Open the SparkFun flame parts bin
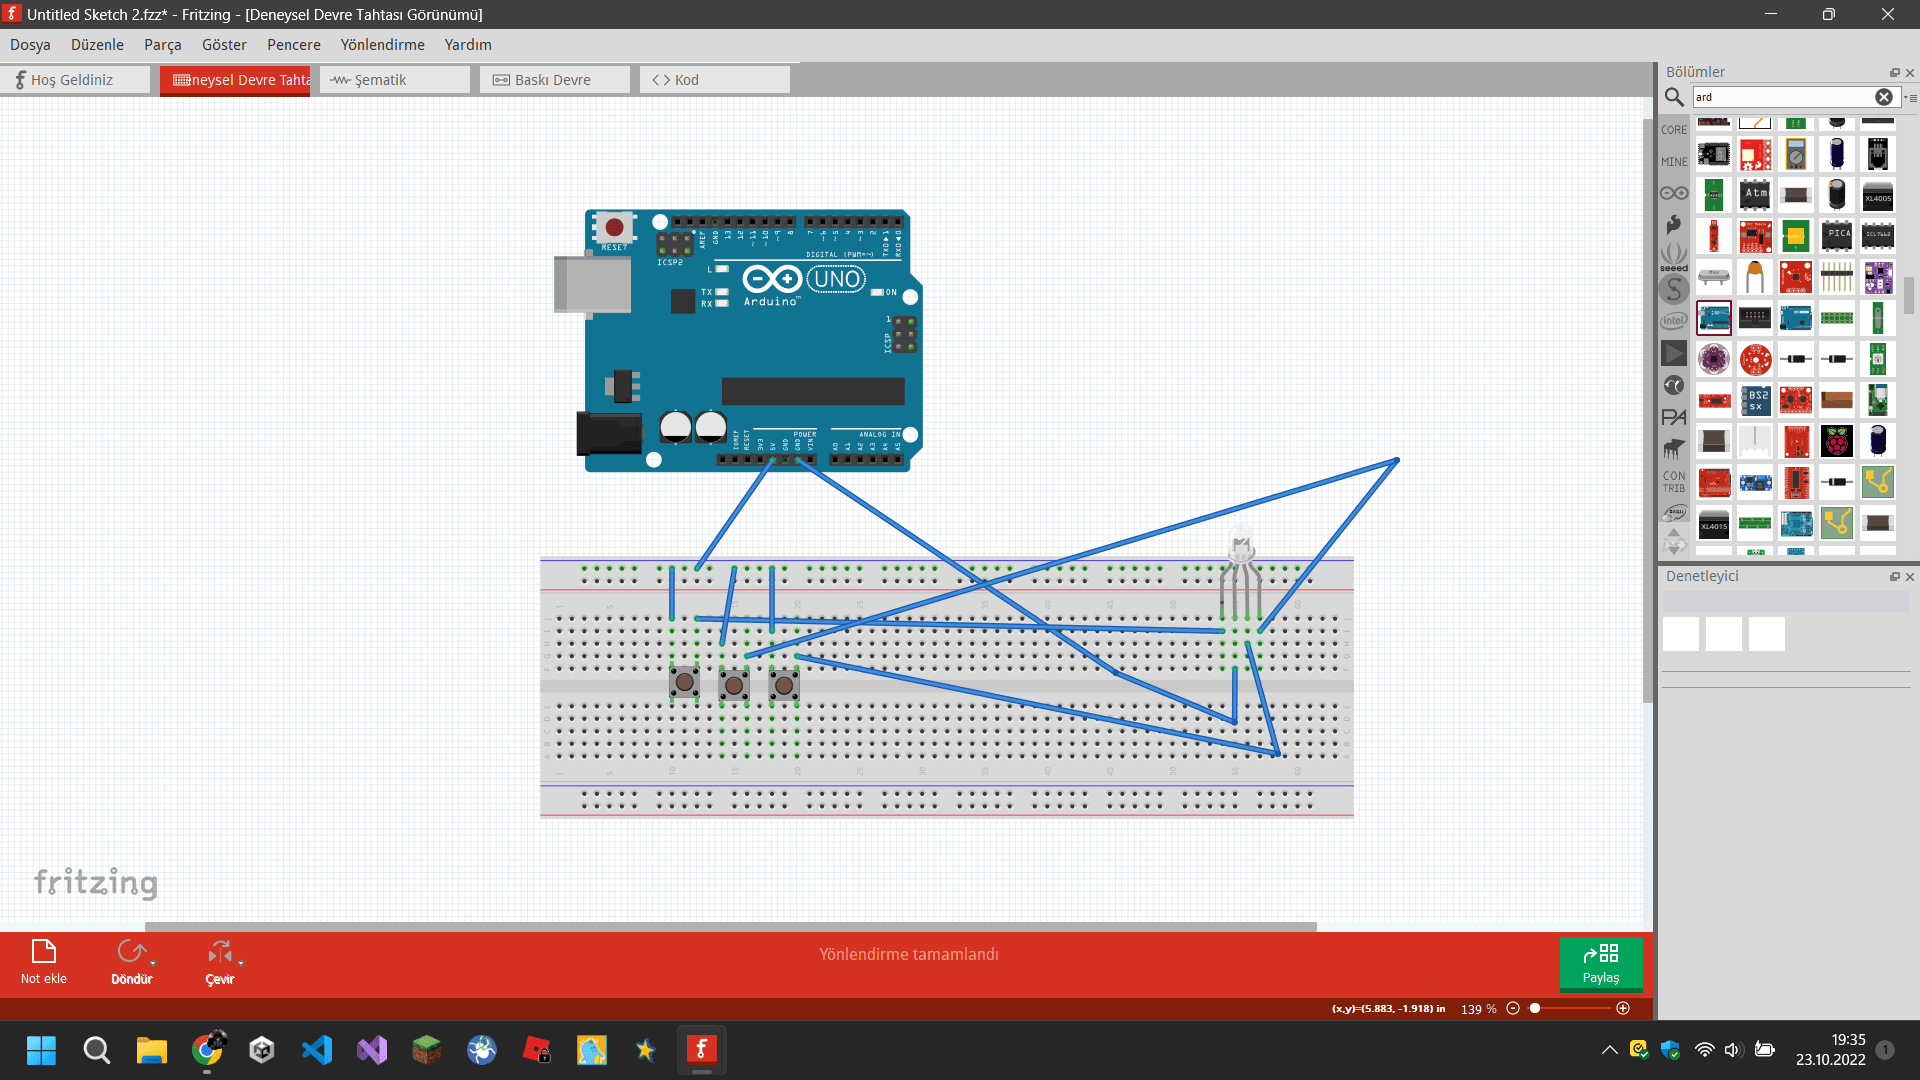This screenshot has width=1920, height=1080. pos(1674,224)
